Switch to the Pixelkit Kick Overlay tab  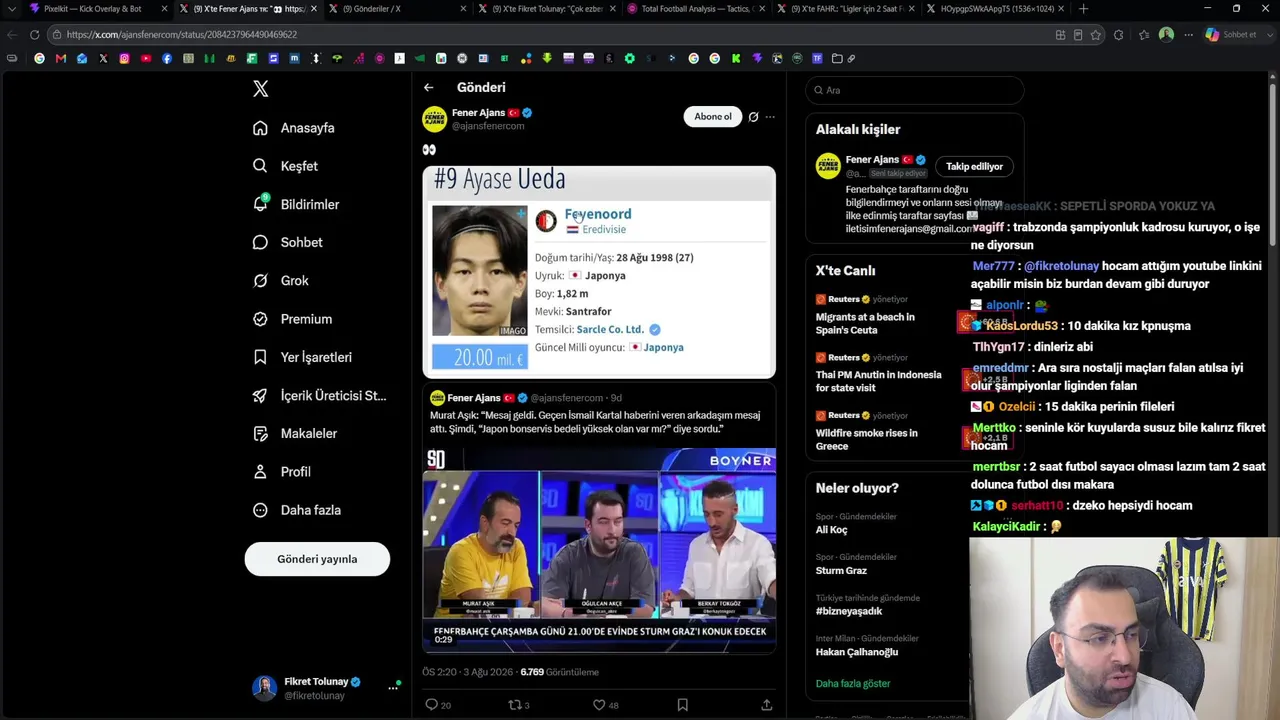(98, 9)
